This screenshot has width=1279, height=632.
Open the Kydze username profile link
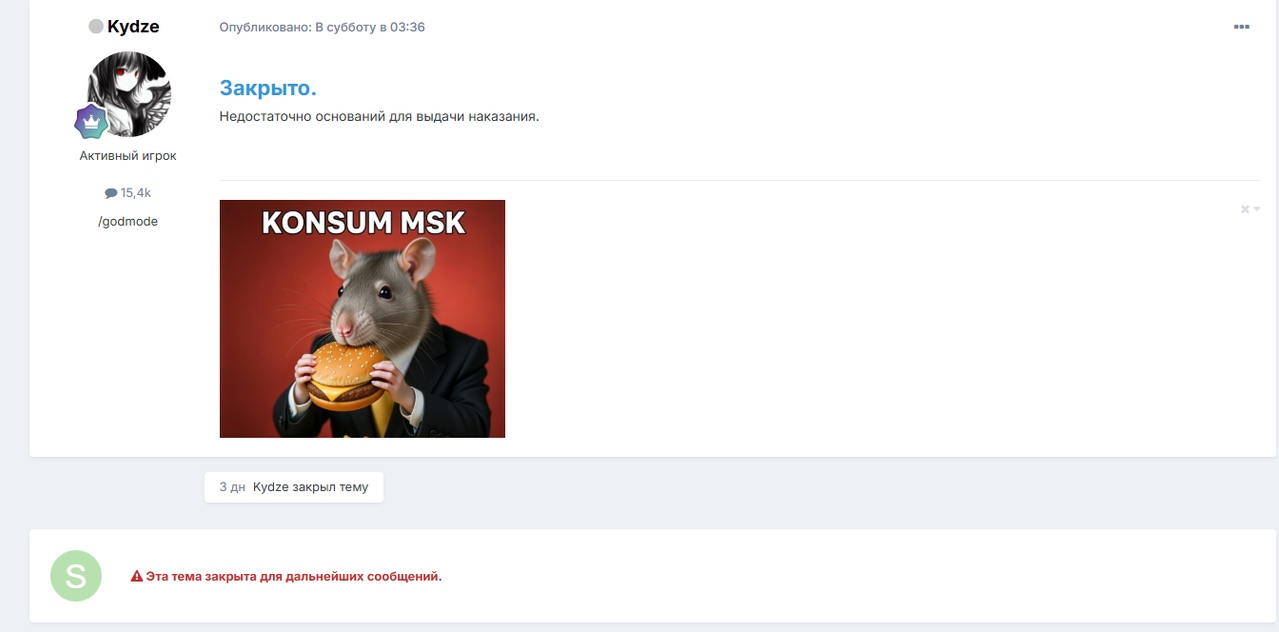click(133, 27)
